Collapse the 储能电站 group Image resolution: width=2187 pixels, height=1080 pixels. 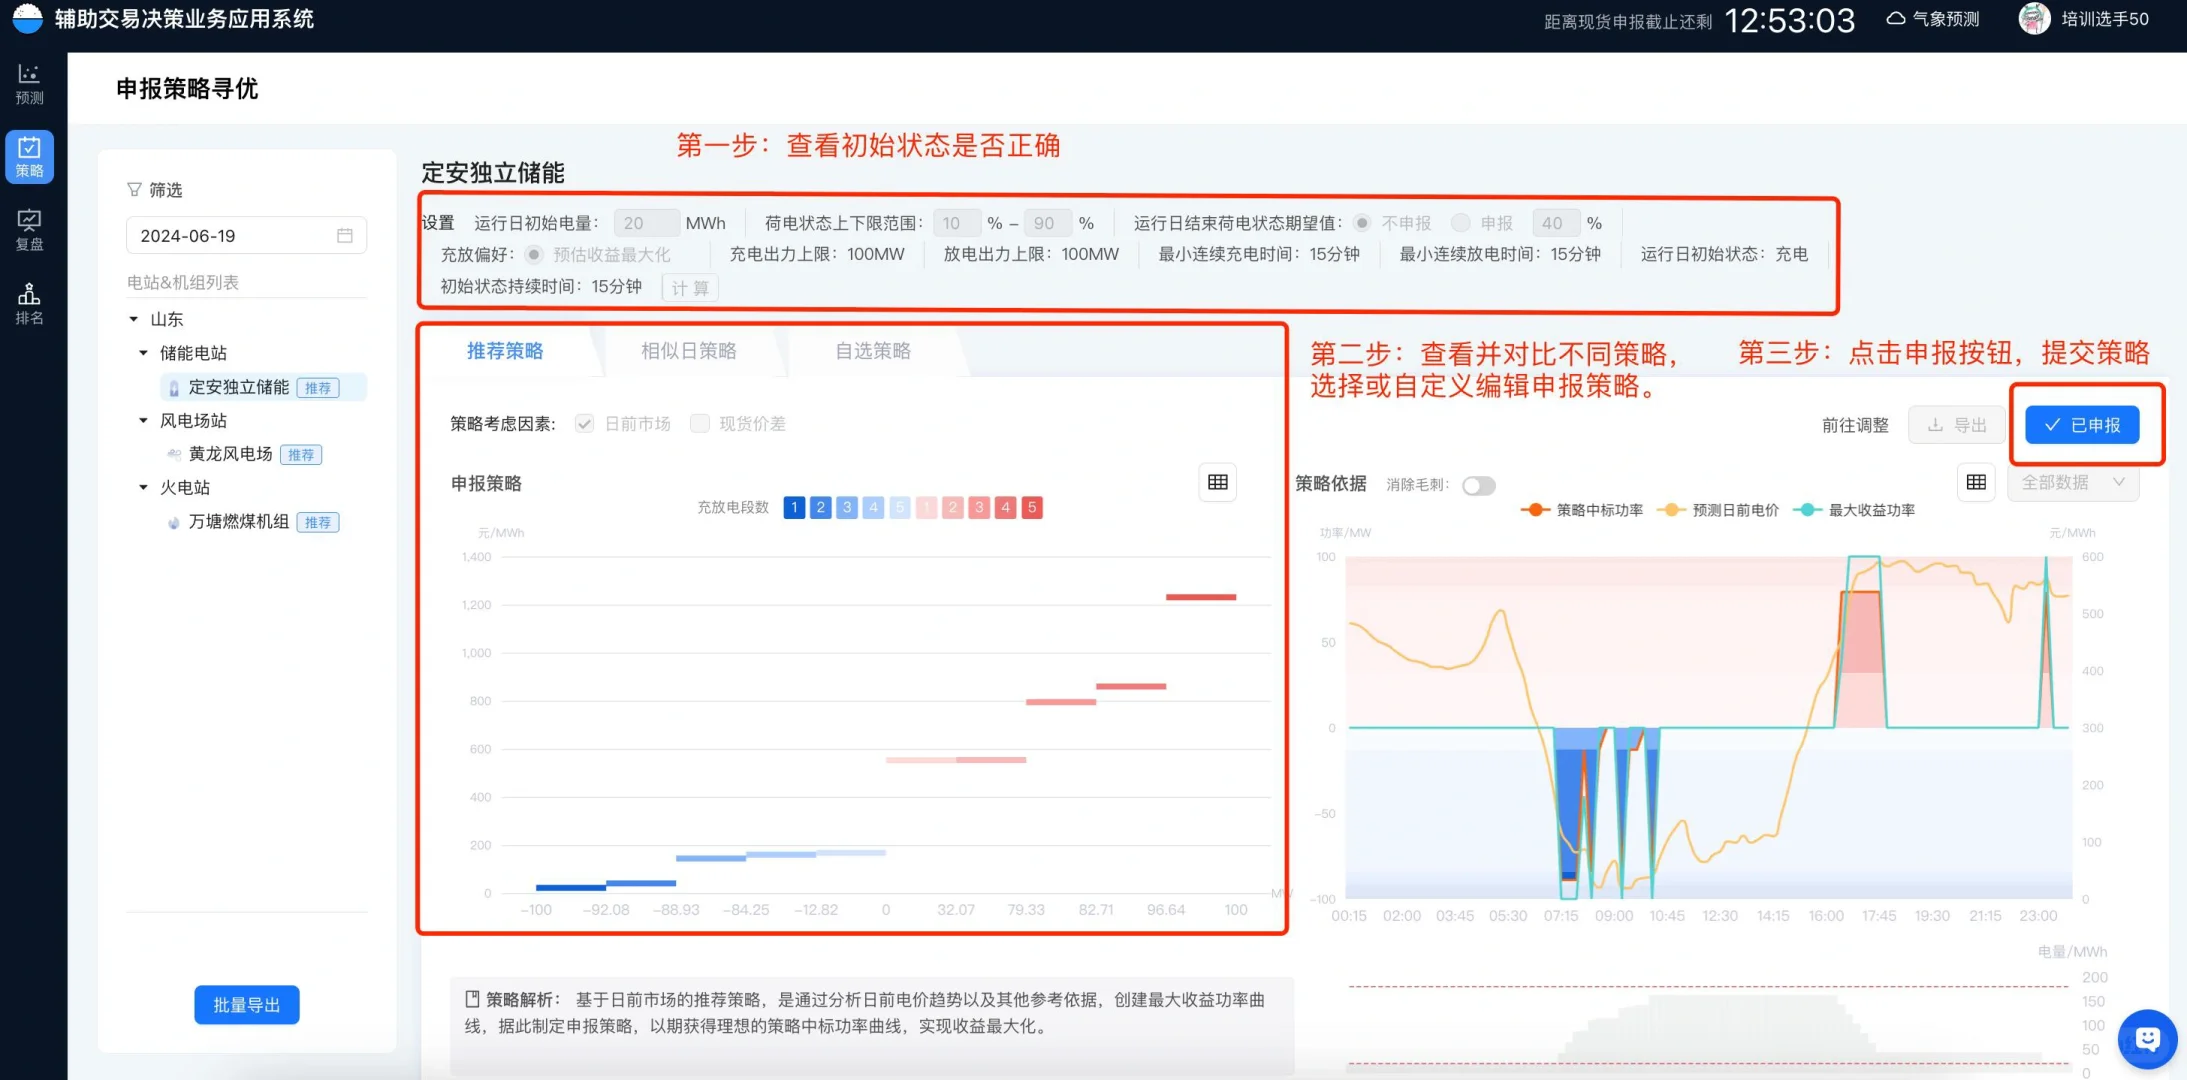tap(143, 352)
